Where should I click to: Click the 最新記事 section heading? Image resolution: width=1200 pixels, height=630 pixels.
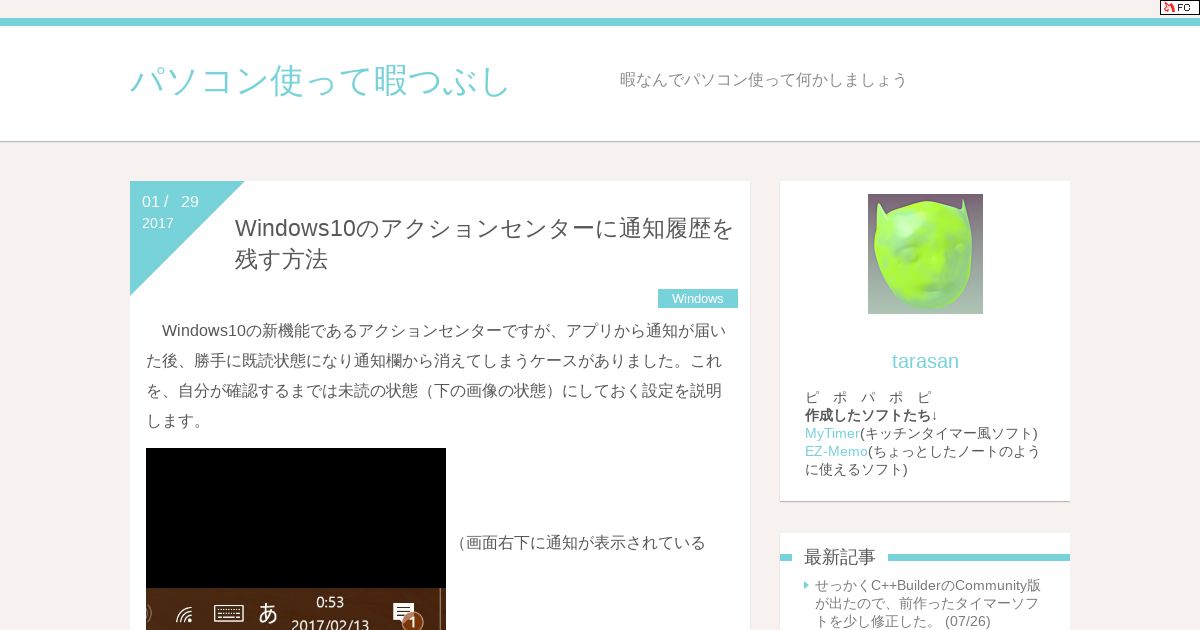pyautogui.click(x=840, y=557)
